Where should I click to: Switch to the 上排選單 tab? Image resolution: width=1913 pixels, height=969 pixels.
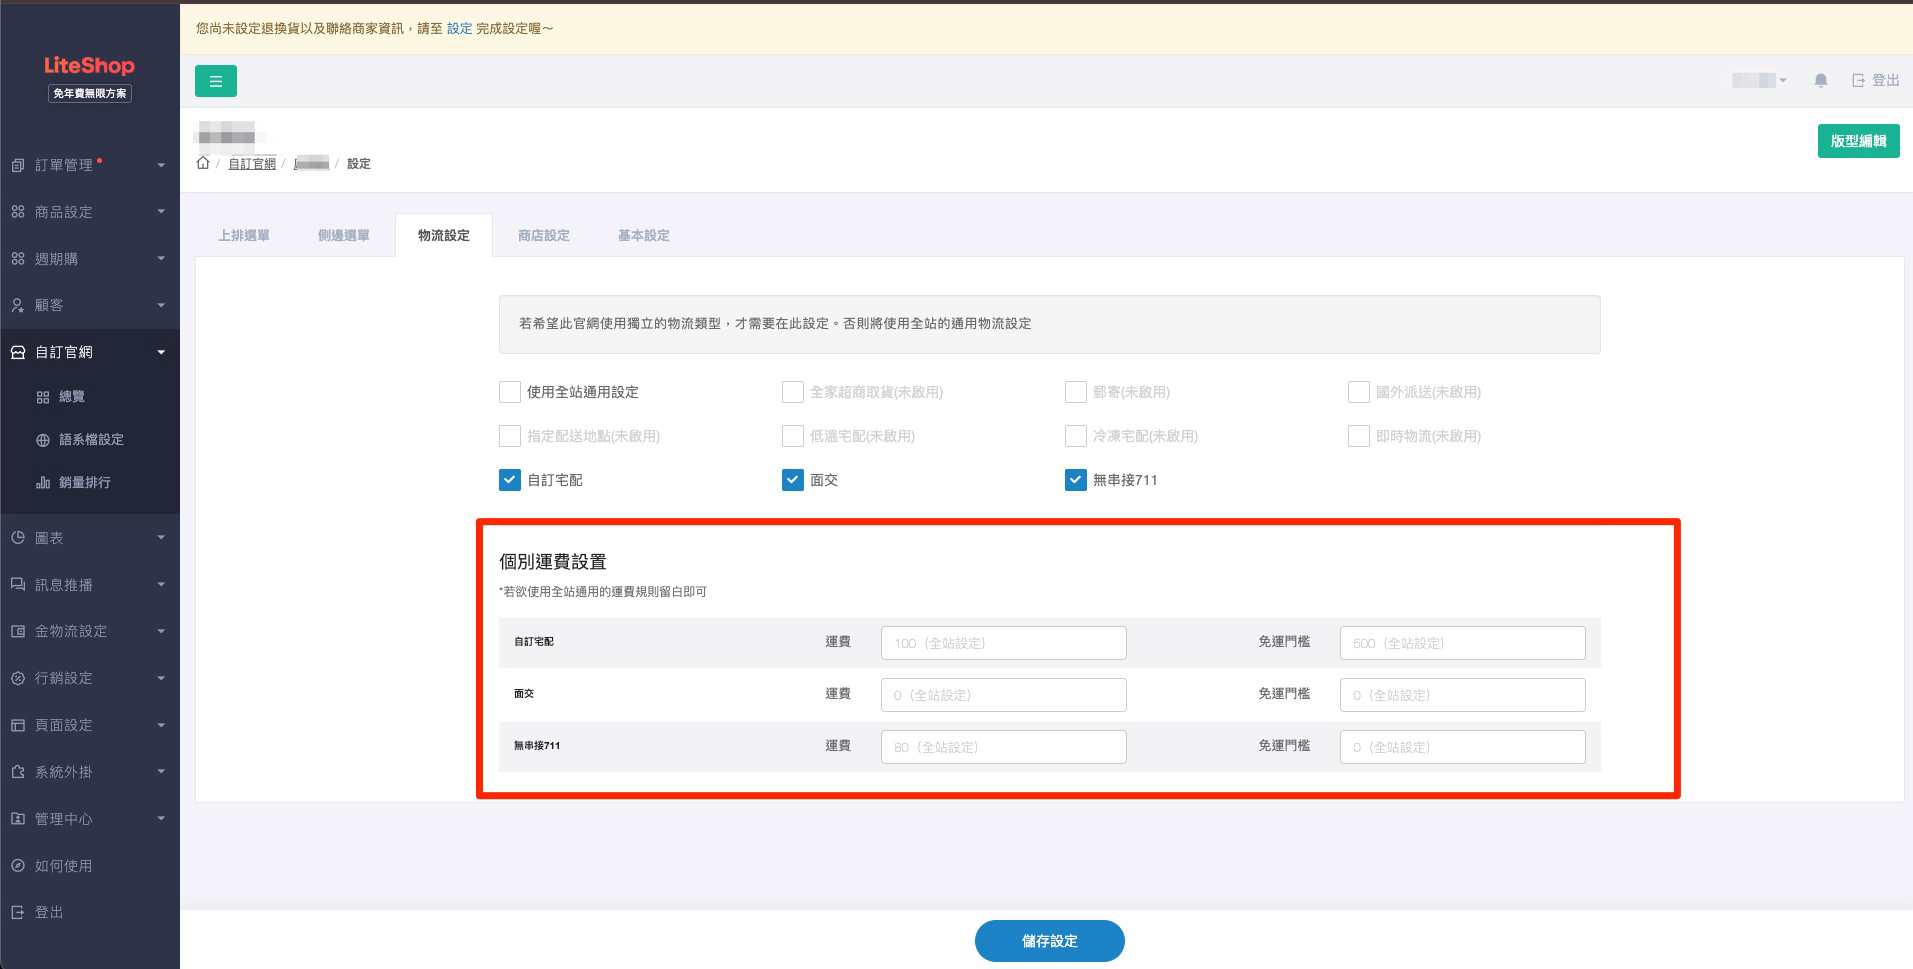(x=244, y=236)
